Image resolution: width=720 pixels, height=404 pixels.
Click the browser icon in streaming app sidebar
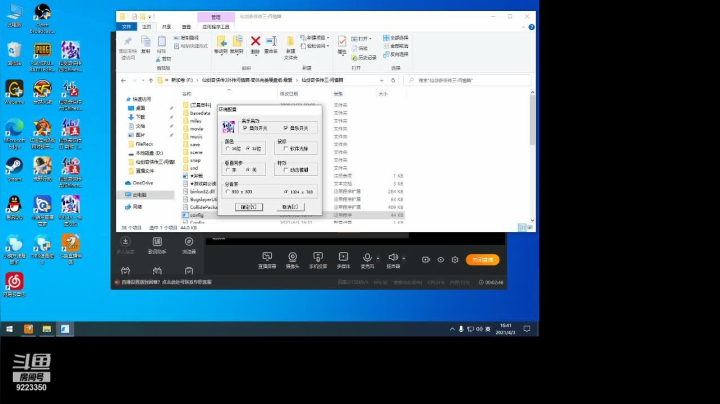pyautogui.click(x=189, y=241)
